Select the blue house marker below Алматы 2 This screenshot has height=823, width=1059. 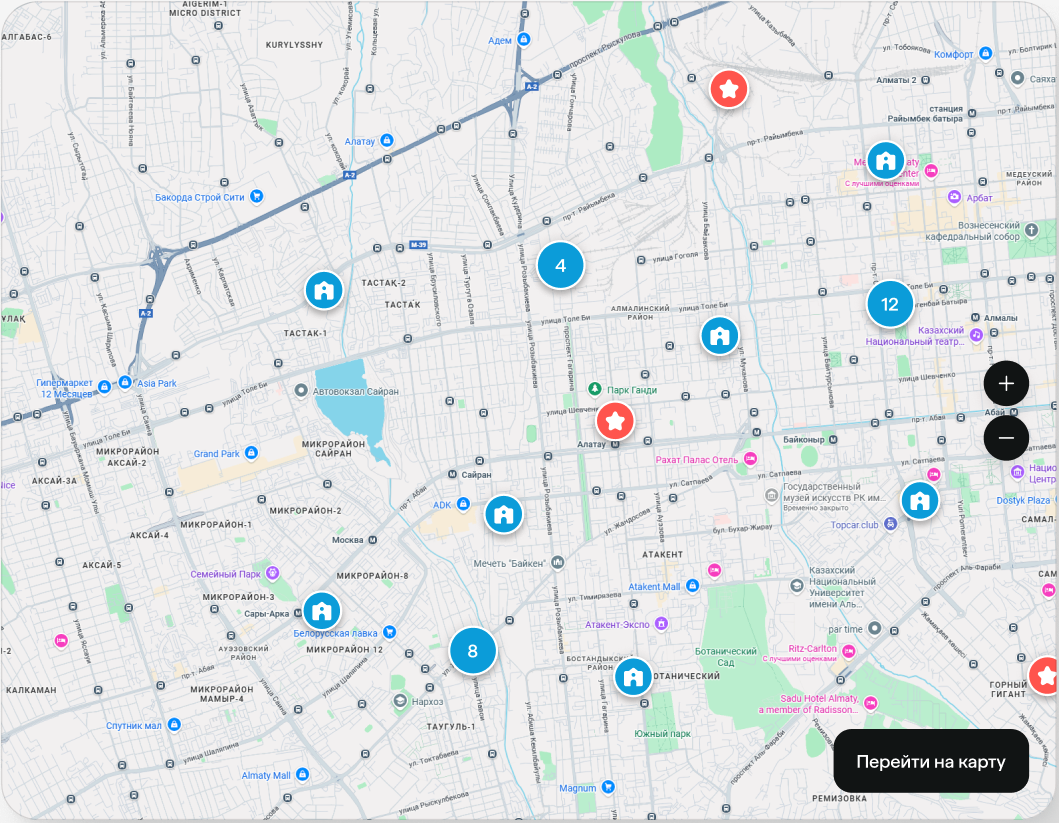pos(885,160)
